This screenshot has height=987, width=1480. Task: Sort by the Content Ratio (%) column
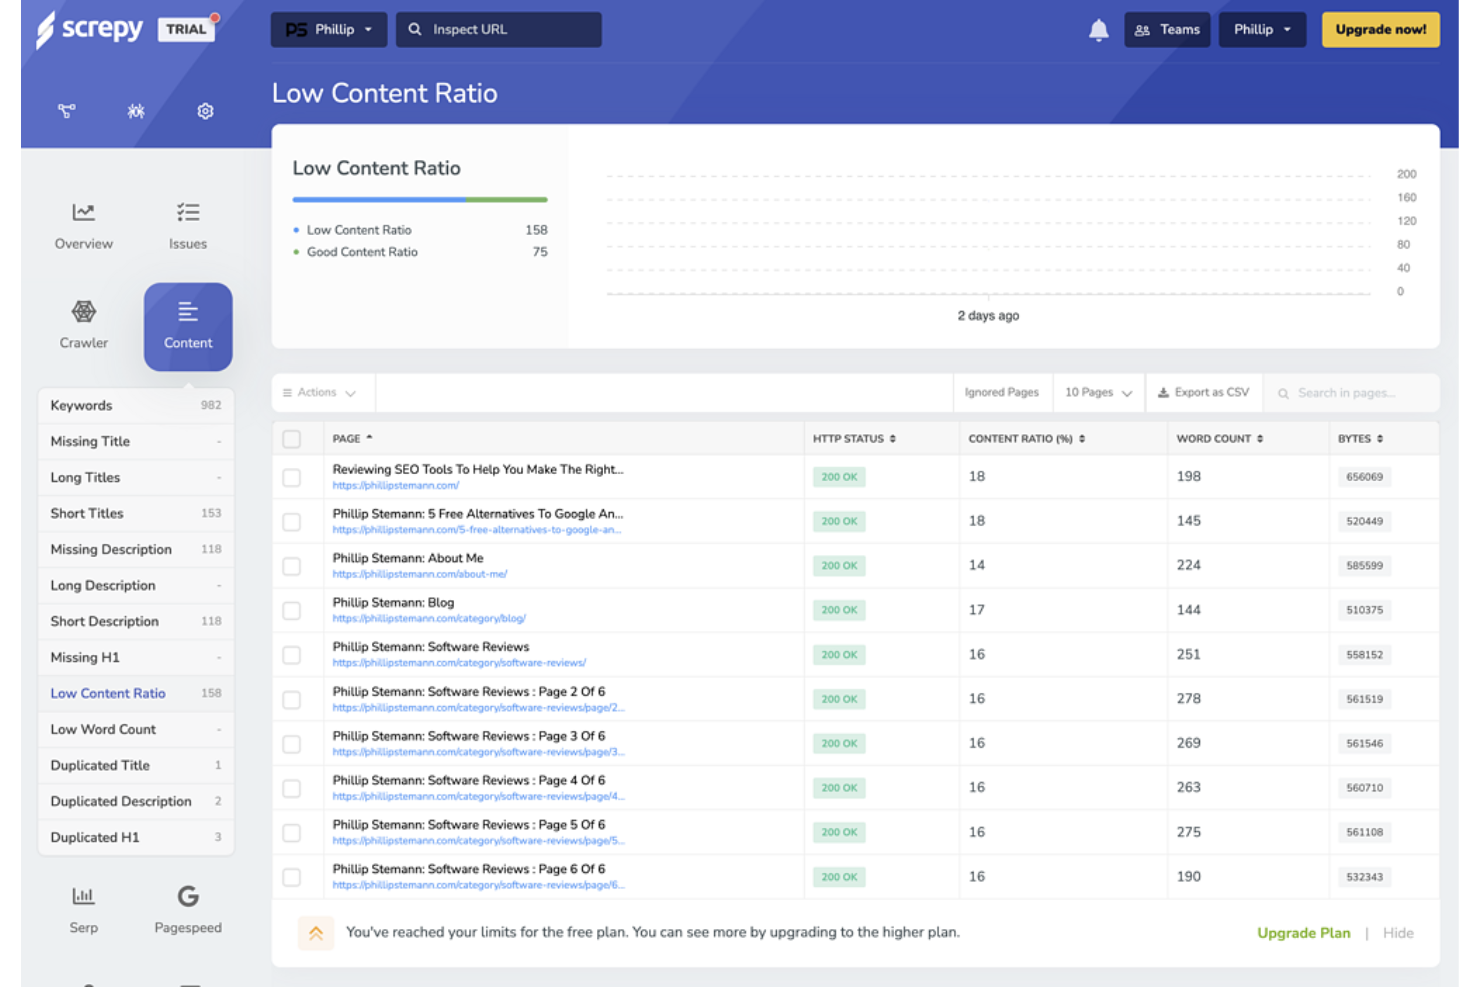point(1026,439)
